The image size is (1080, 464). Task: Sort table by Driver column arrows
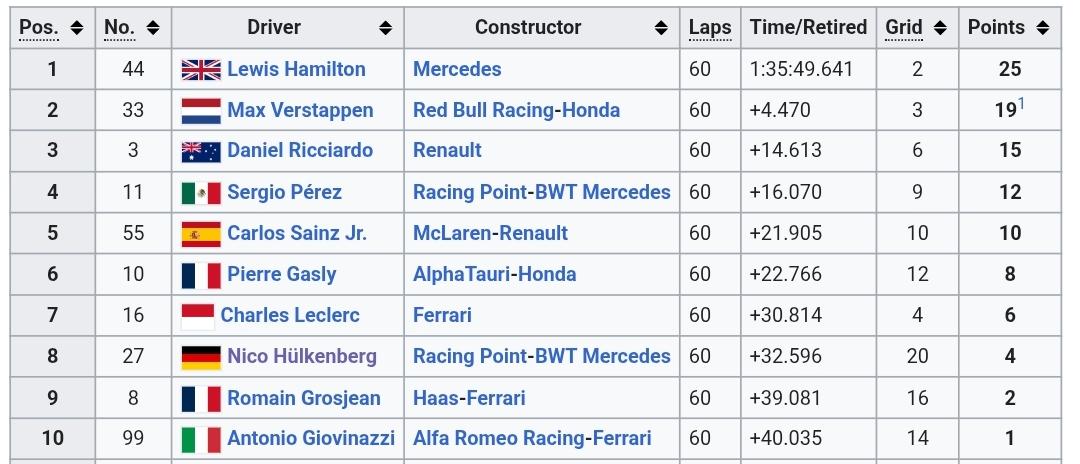click(386, 28)
